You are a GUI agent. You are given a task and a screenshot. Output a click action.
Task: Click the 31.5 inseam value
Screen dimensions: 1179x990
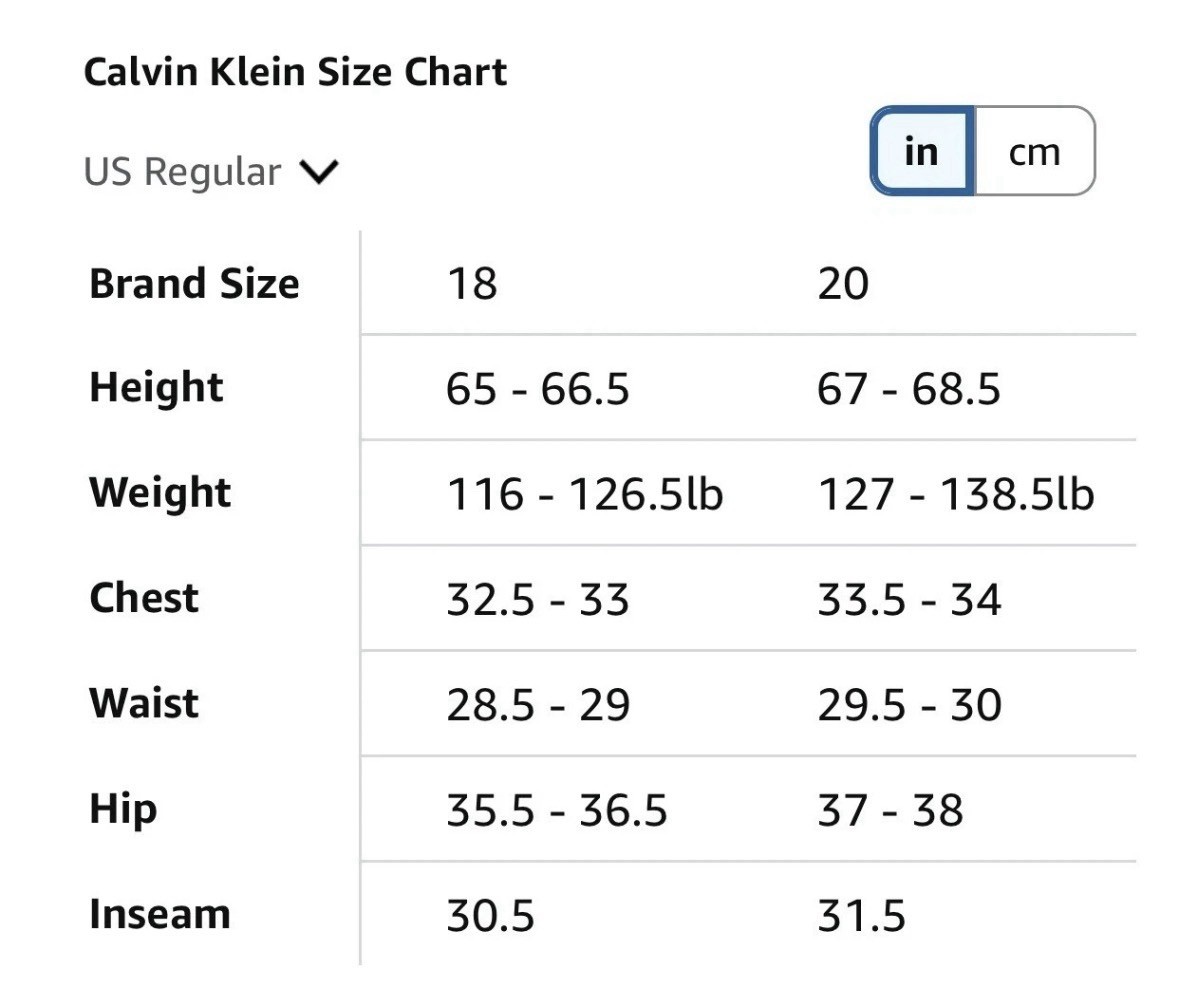[x=861, y=916]
